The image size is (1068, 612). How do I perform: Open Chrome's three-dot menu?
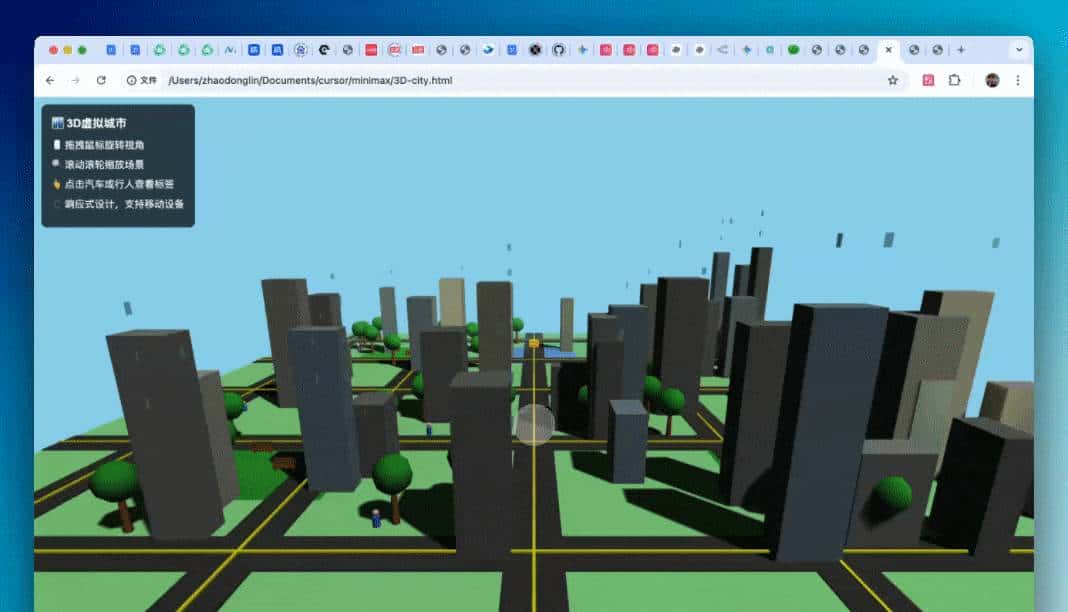click(1018, 80)
